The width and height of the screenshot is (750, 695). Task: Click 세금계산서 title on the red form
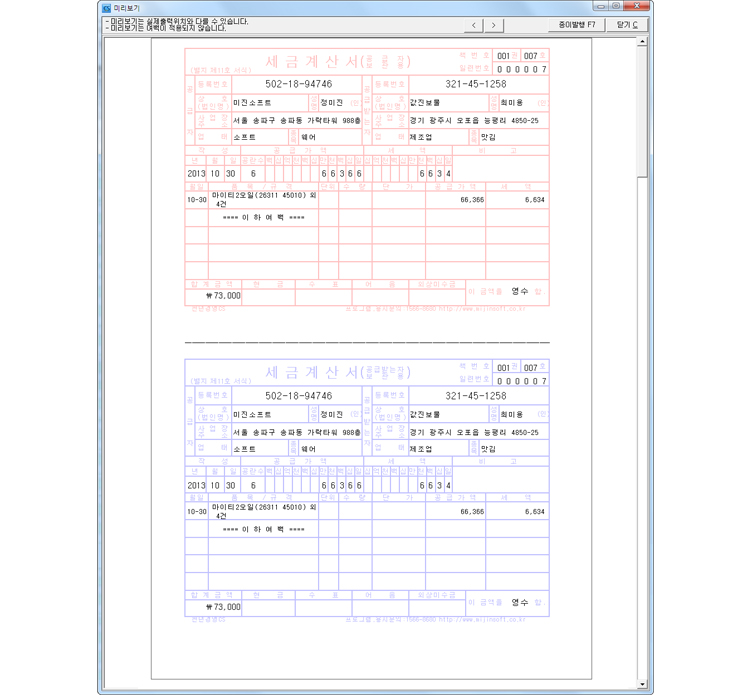point(312,62)
